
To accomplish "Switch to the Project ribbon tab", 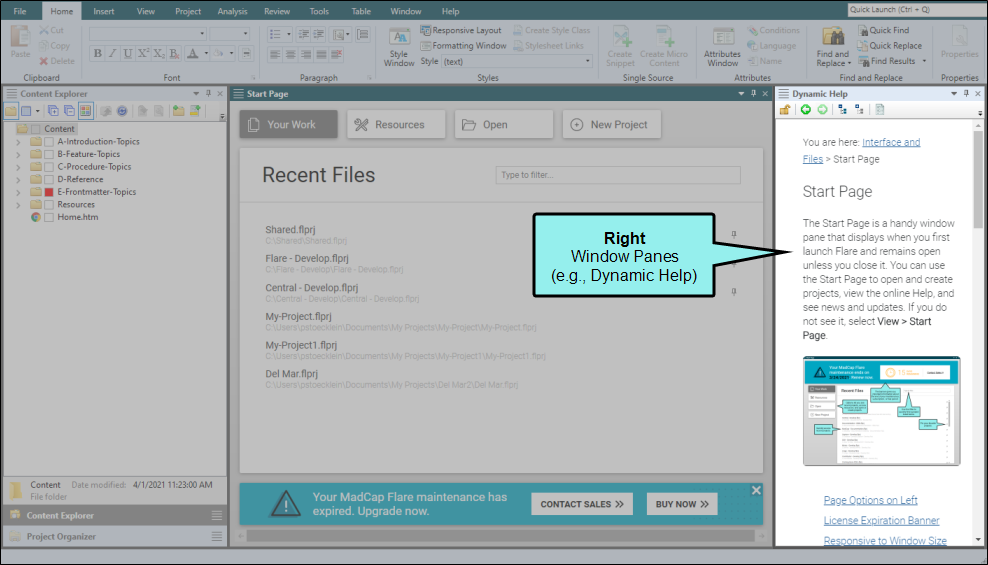I will (188, 11).
